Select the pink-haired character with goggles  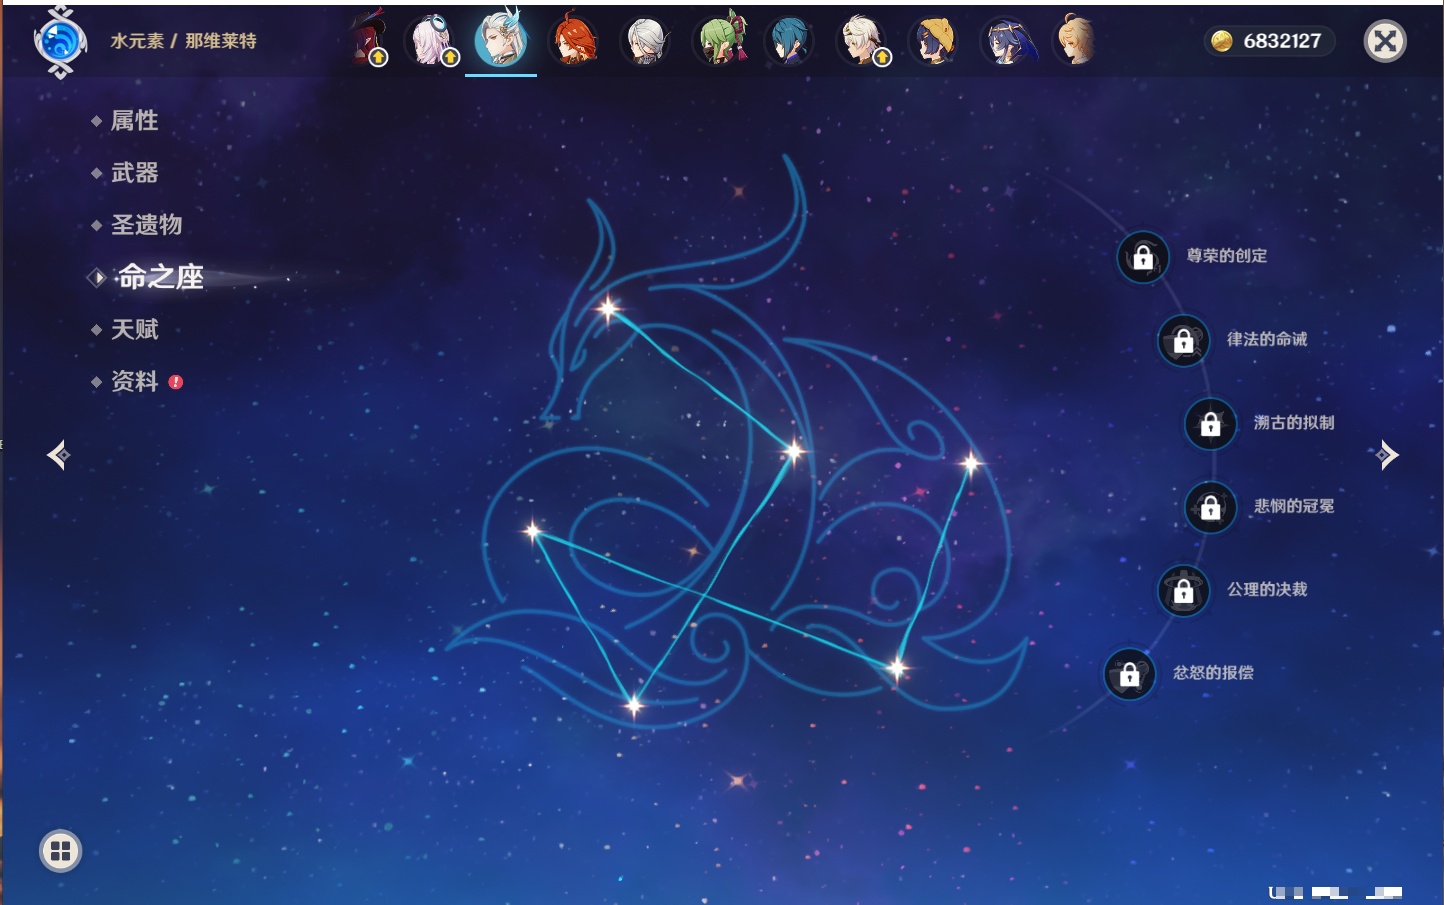tap(433, 41)
